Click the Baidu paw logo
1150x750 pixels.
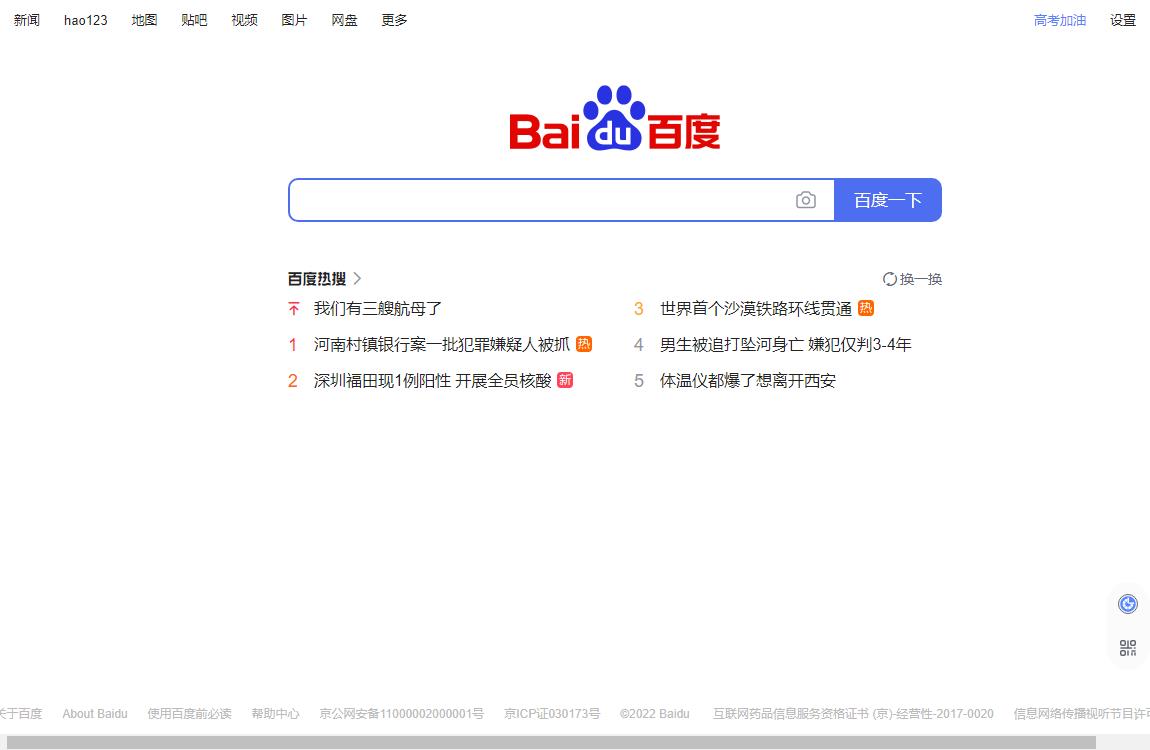pyautogui.click(x=614, y=118)
